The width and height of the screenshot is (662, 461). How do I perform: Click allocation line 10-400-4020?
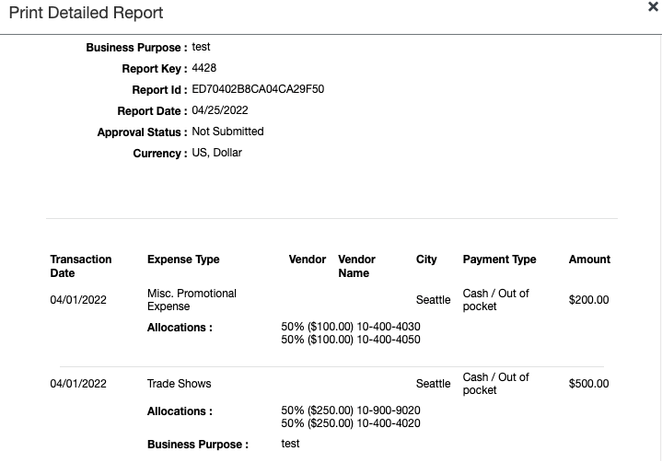351,423
